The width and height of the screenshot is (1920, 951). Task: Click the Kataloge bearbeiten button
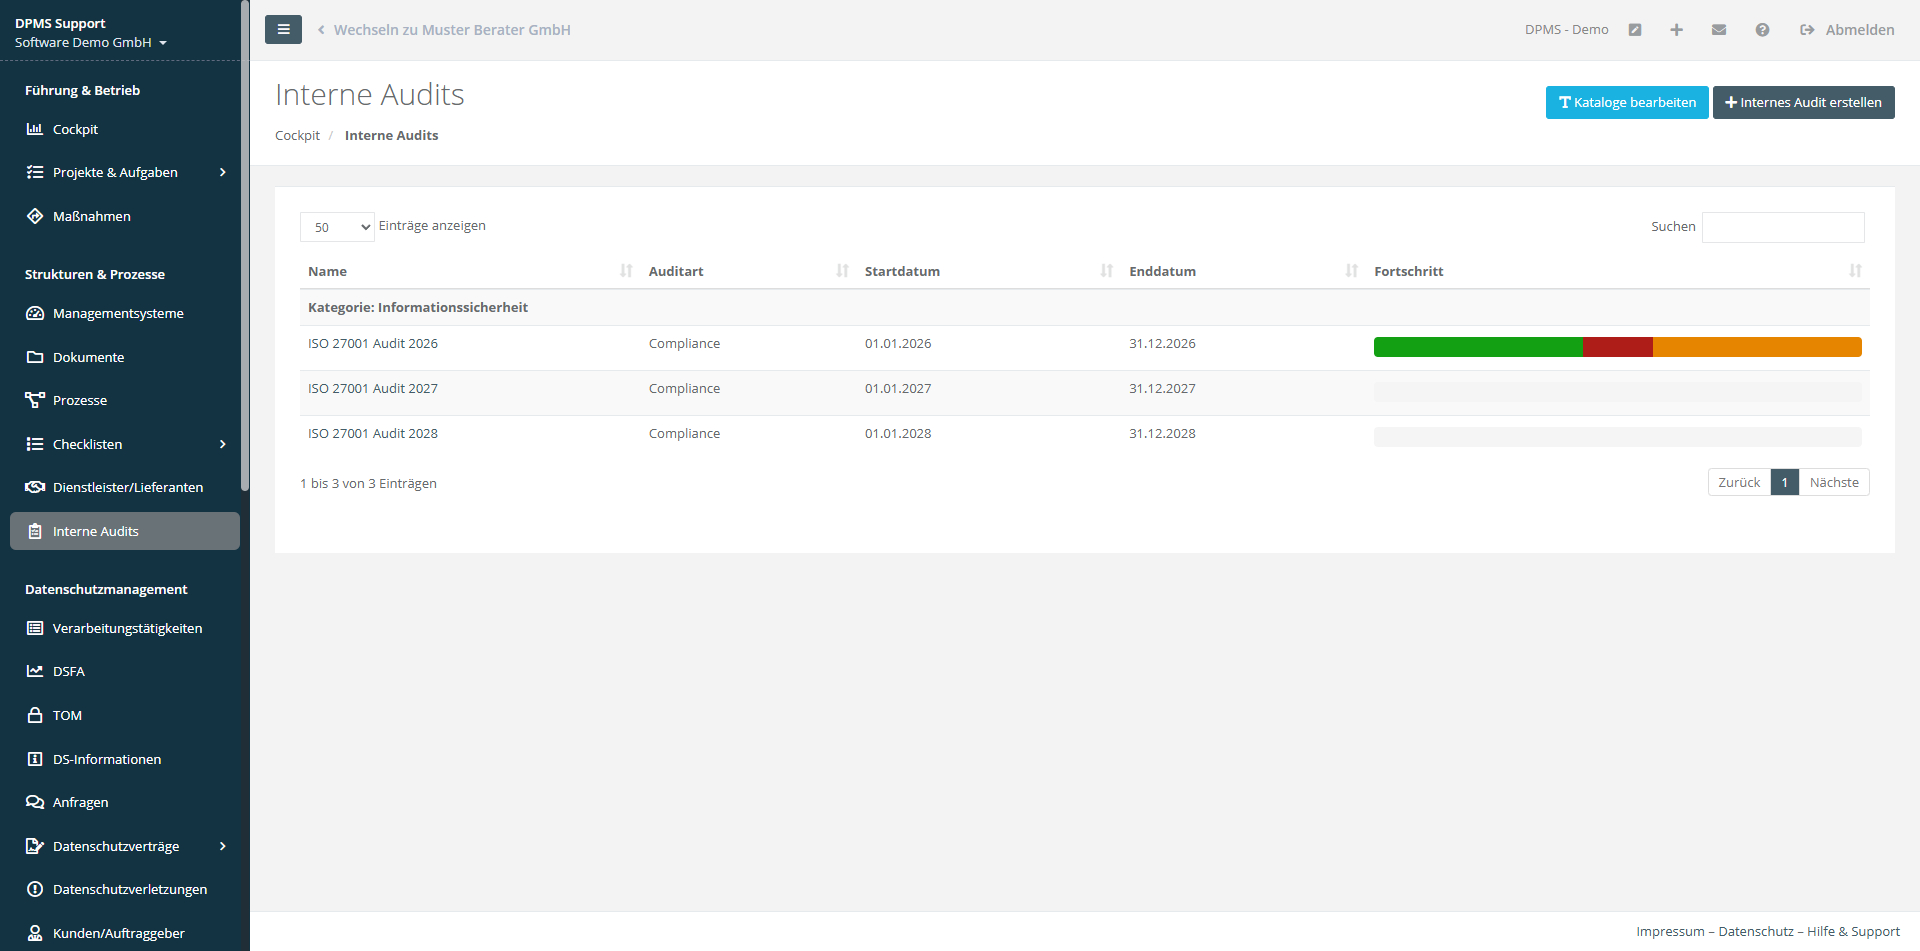point(1626,103)
